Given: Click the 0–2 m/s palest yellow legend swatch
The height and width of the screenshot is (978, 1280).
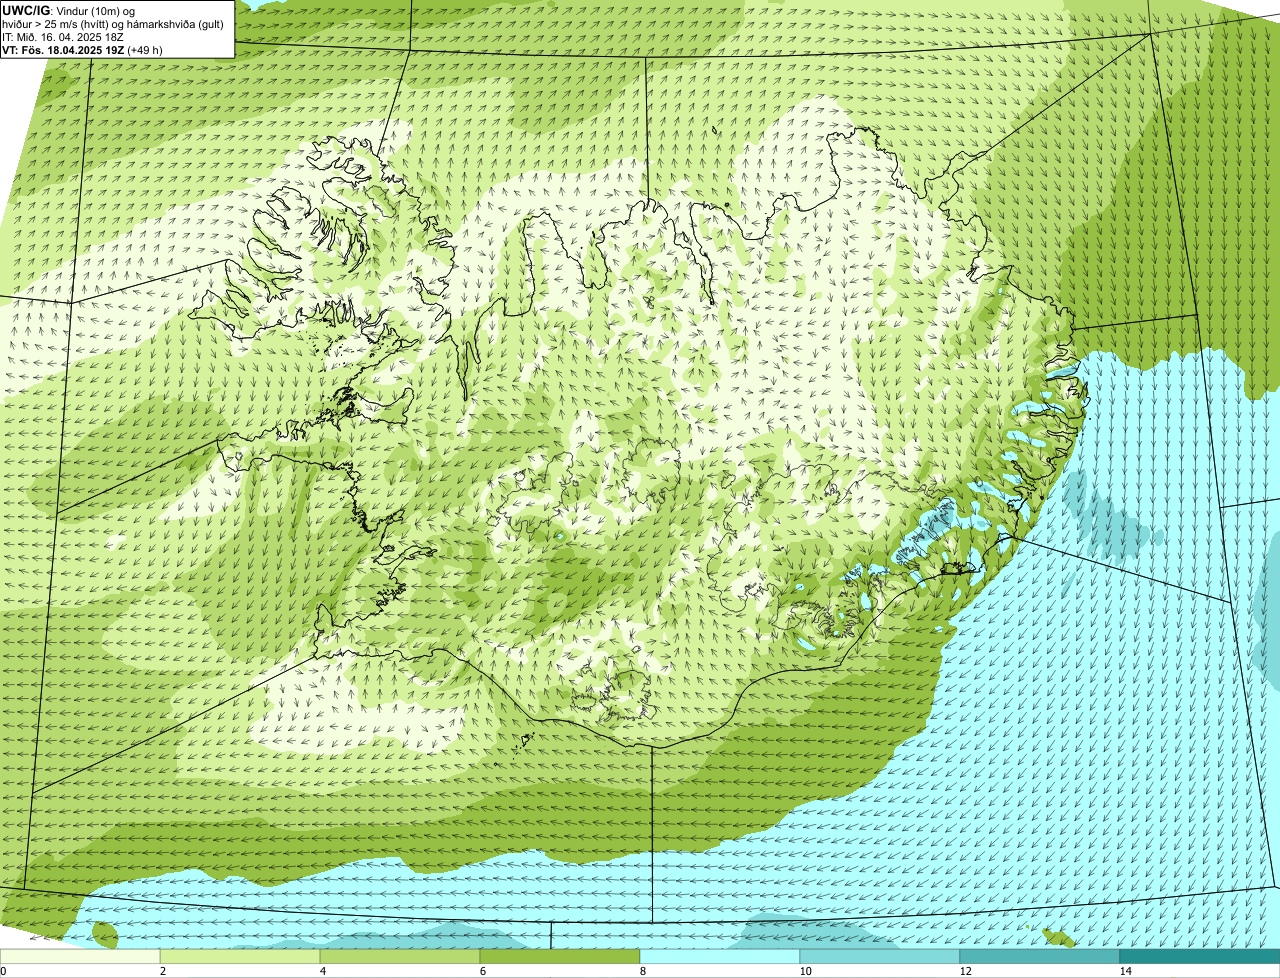Looking at the screenshot, I should click(x=80, y=956).
